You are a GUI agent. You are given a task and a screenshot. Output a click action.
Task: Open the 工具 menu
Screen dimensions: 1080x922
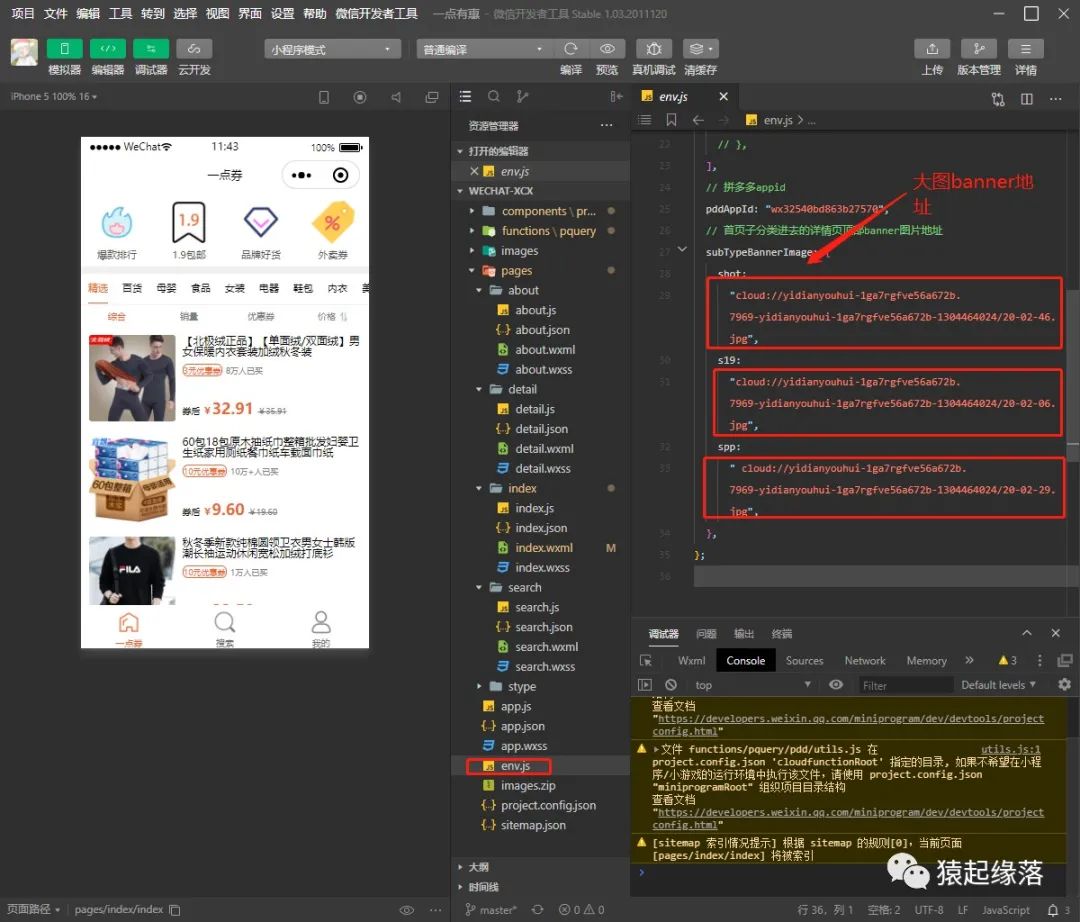pyautogui.click(x=120, y=14)
